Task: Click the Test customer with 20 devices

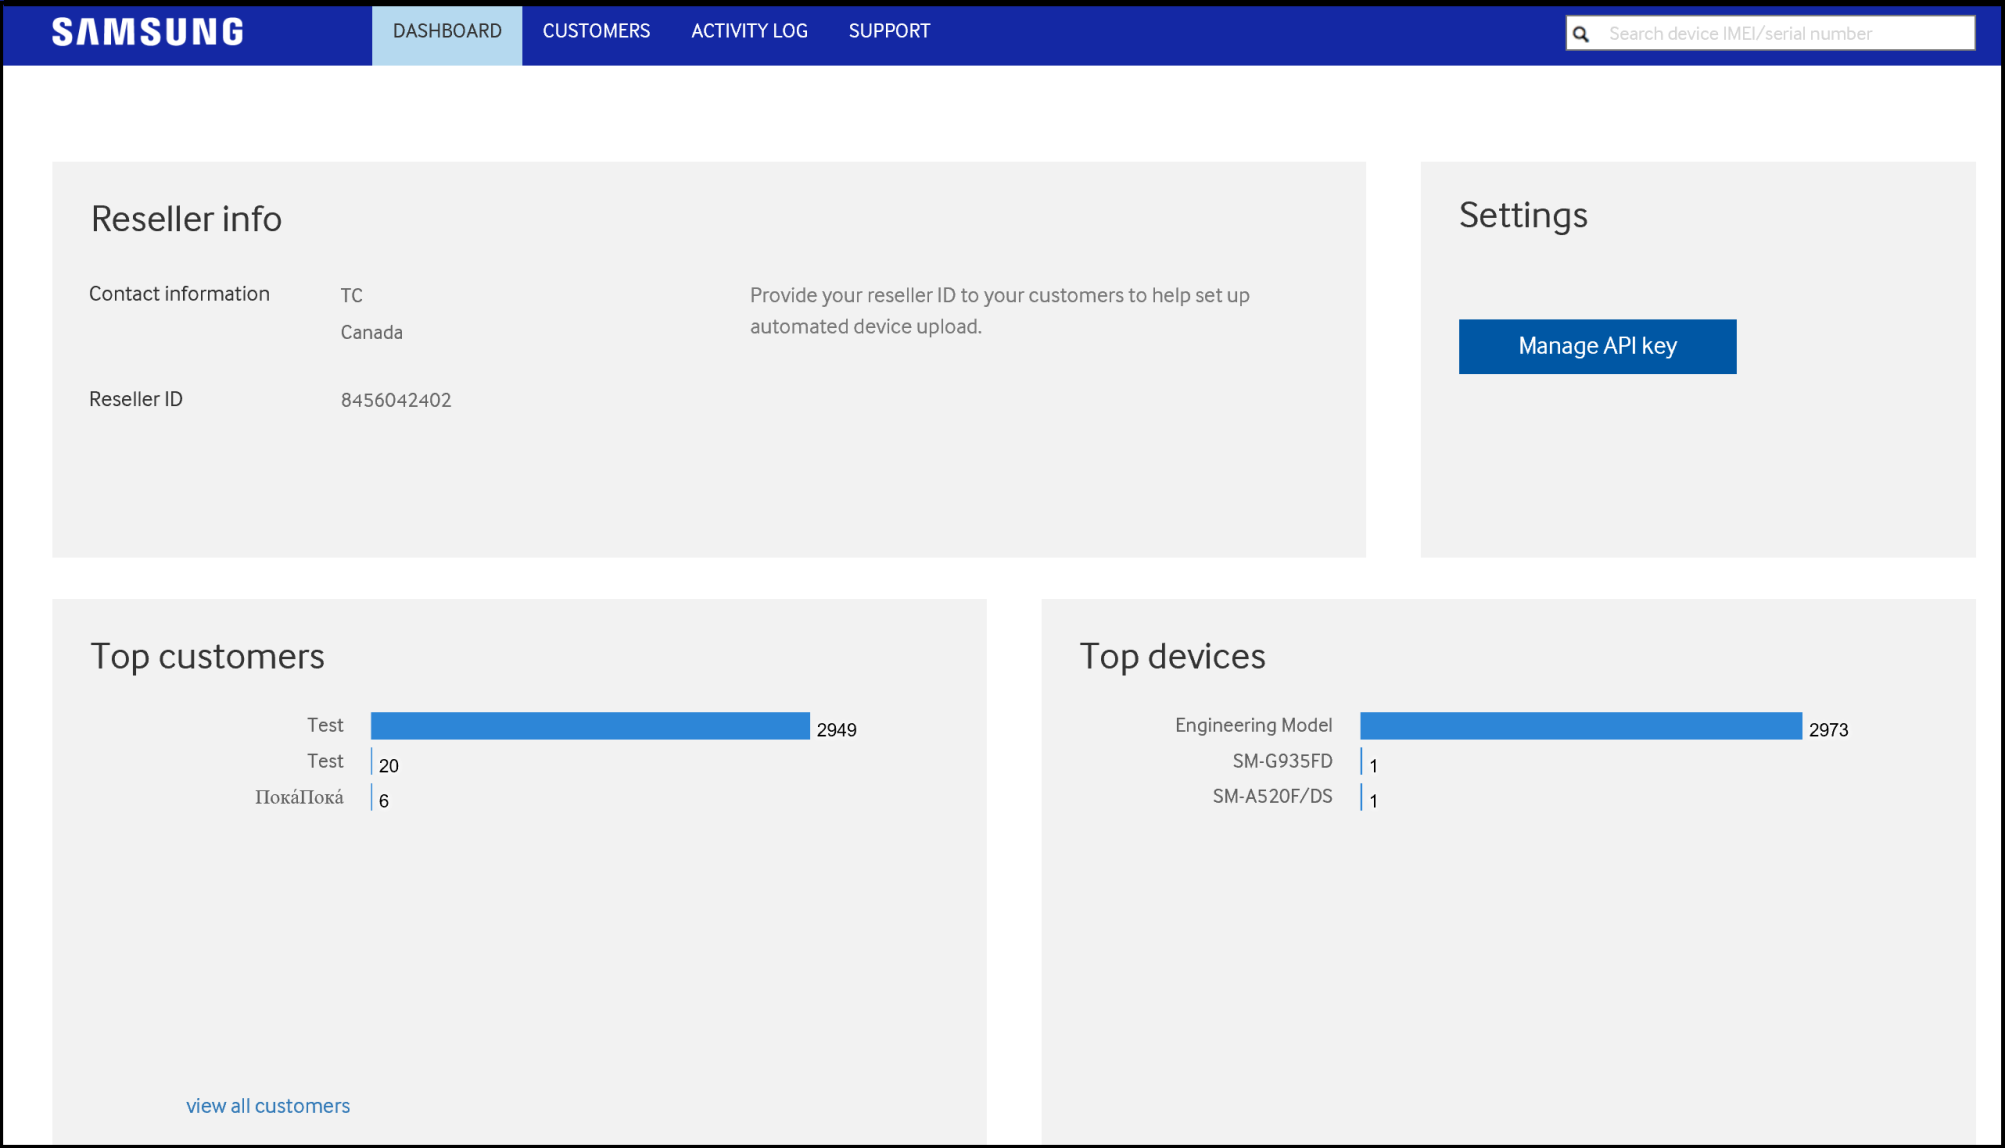Action: [325, 761]
